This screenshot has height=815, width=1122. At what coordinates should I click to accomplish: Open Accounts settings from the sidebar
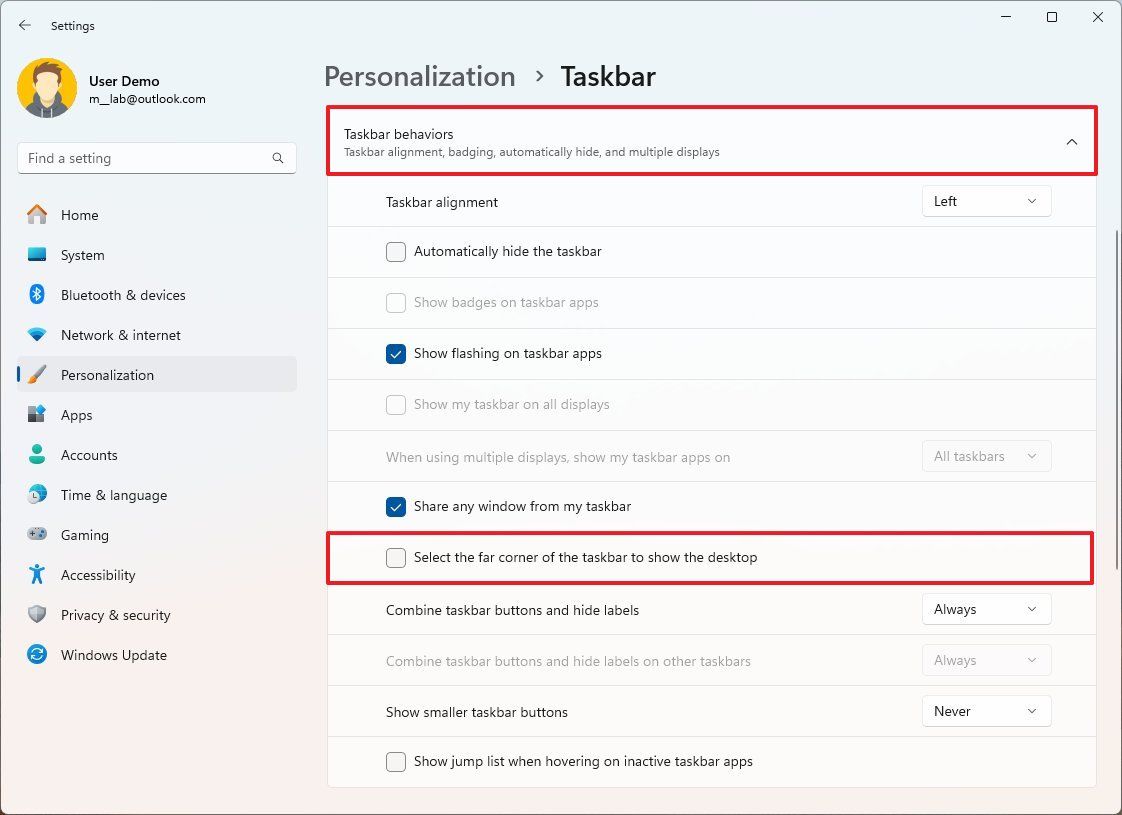pos(90,455)
